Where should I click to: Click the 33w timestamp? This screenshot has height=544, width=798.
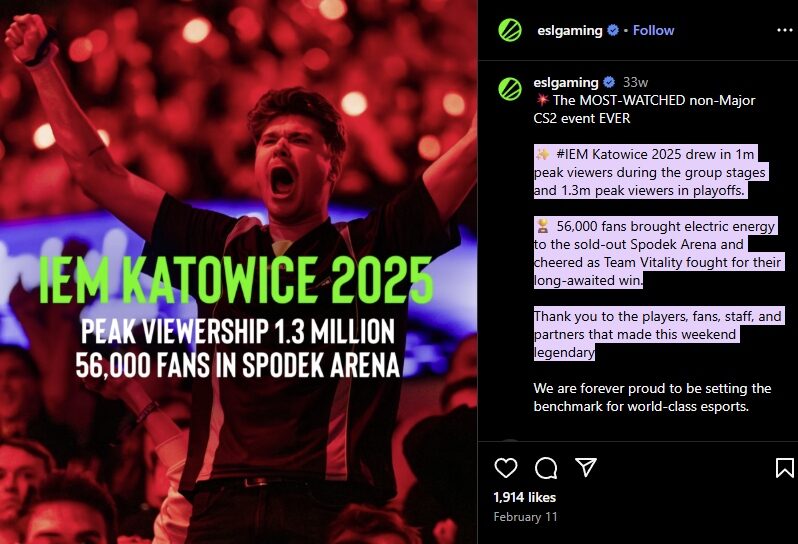pos(635,82)
